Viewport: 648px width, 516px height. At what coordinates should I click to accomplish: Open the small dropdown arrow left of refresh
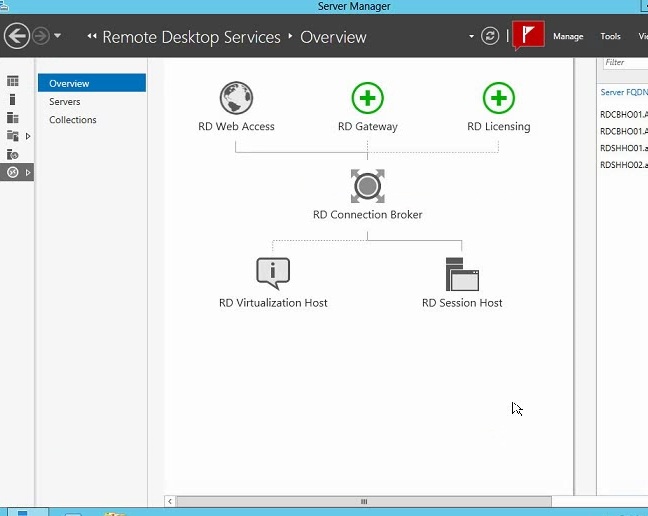point(472,36)
